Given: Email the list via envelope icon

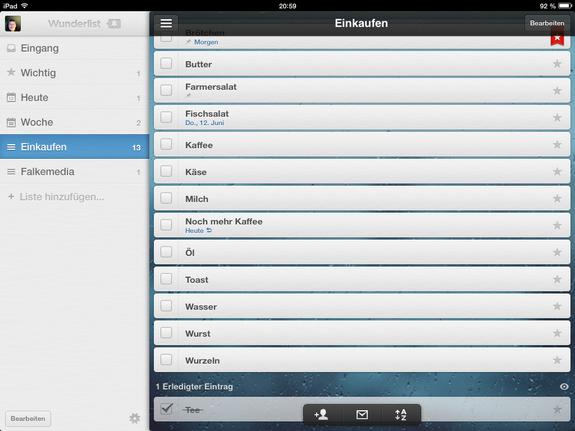Looking at the screenshot, I should [362, 415].
